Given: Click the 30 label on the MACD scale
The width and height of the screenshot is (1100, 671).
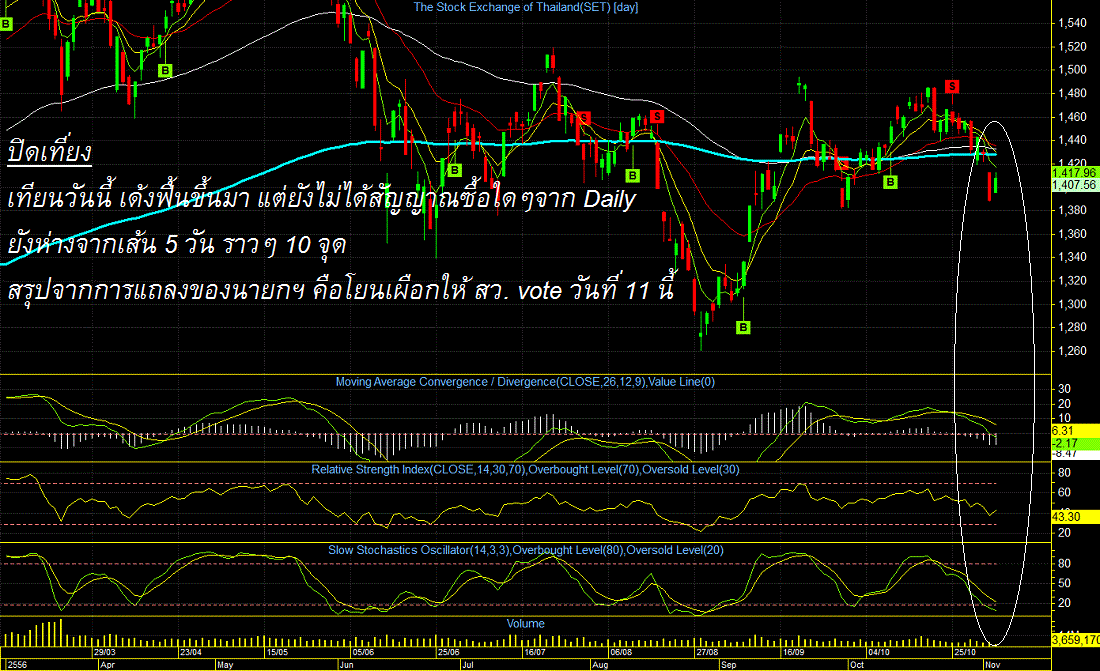Looking at the screenshot, I should coord(1064,389).
